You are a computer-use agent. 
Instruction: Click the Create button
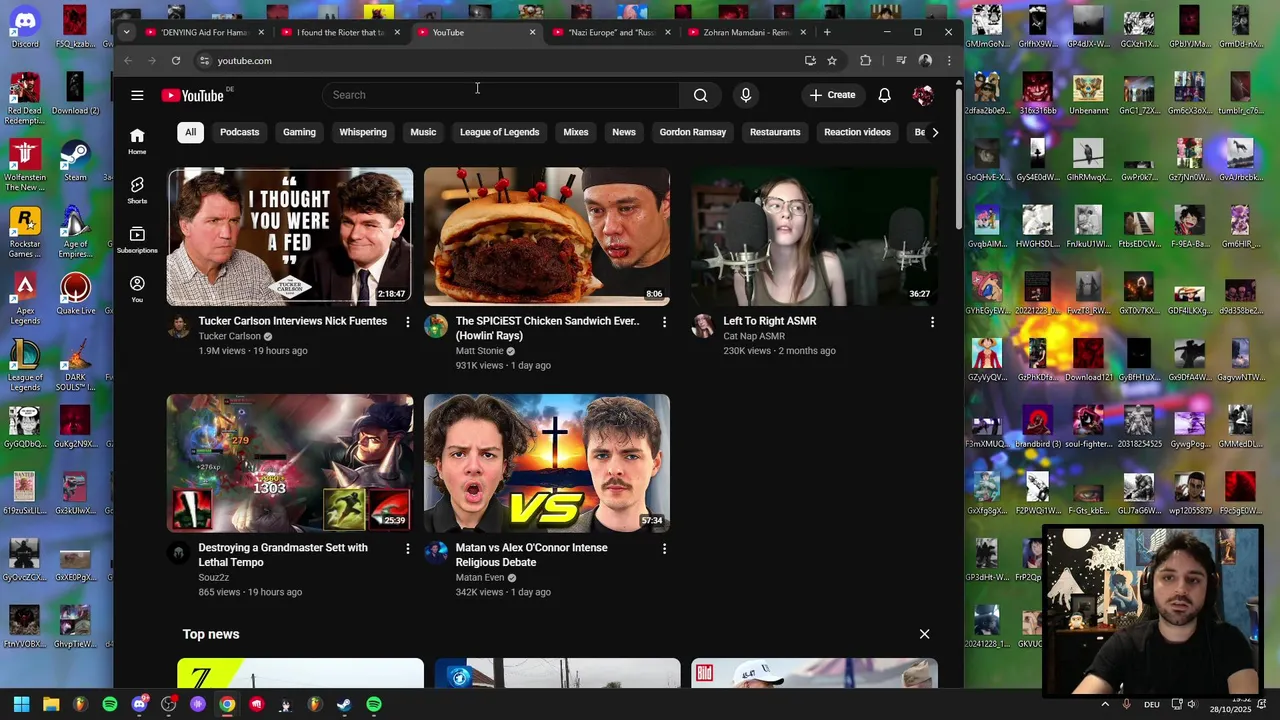(833, 95)
